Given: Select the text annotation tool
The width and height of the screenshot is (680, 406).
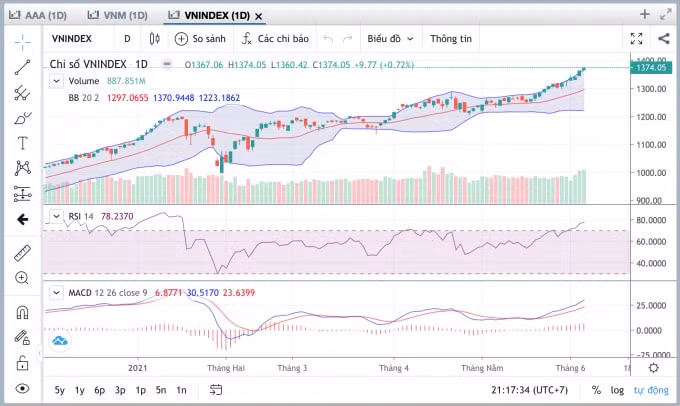Looking at the screenshot, I should (23, 143).
